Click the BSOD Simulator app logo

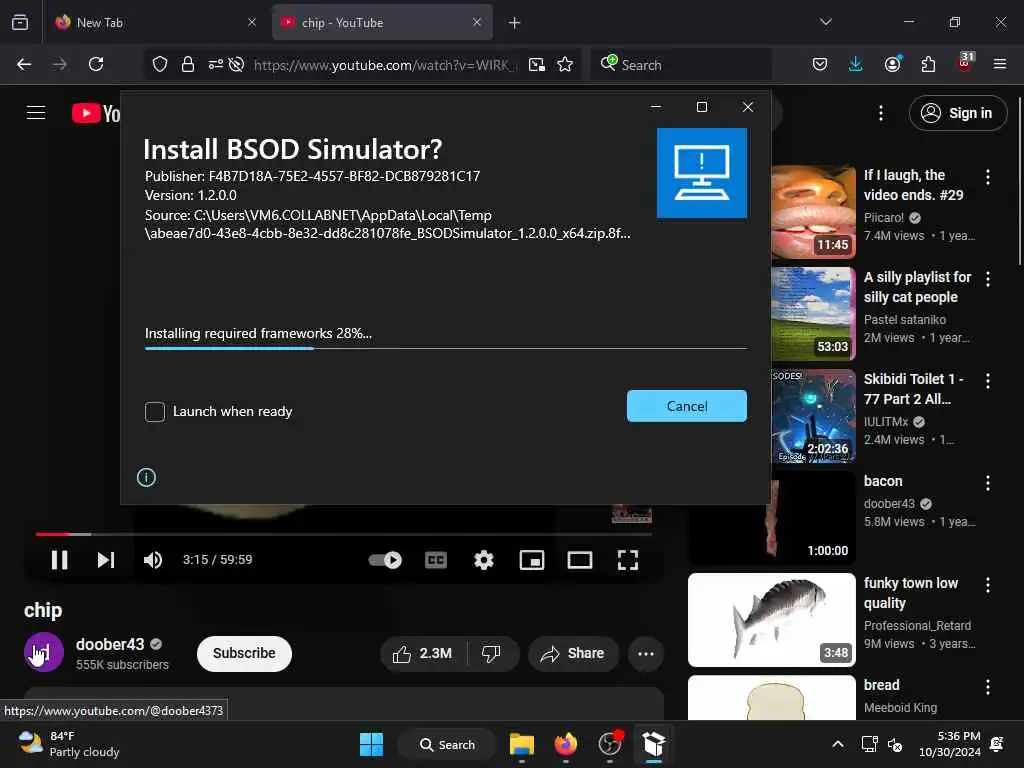pyautogui.click(x=701, y=173)
